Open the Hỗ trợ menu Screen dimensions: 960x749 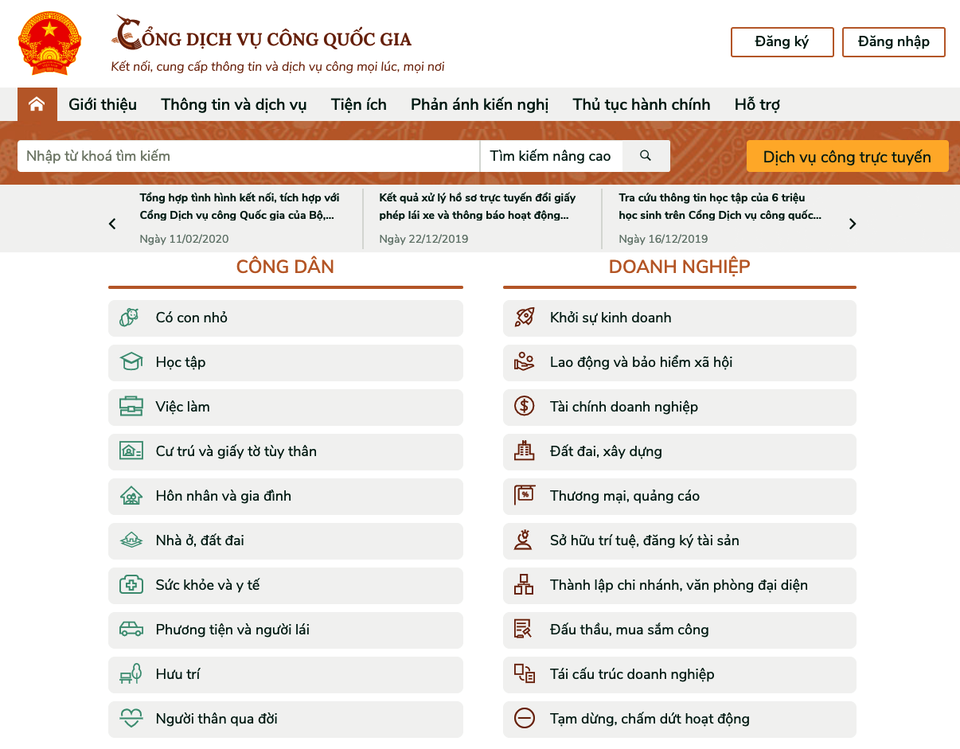(x=757, y=105)
